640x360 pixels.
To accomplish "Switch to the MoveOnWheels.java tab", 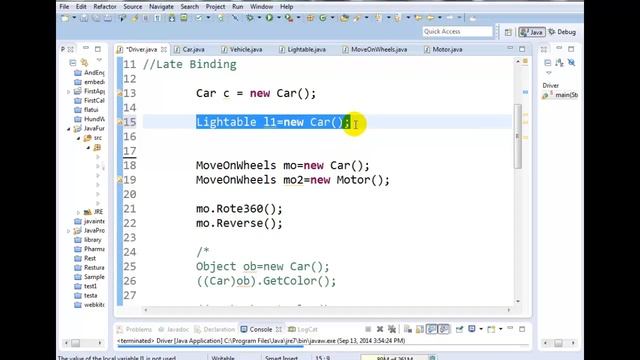I will [375, 49].
